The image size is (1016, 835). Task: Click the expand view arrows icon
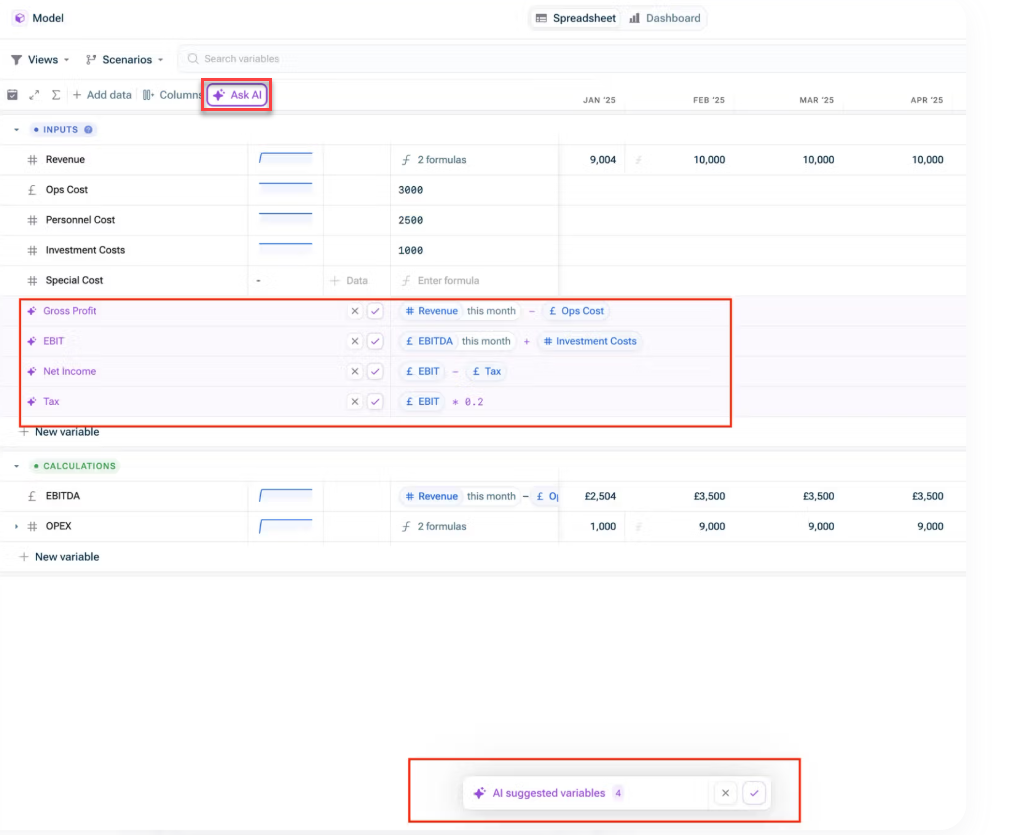(33, 94)
